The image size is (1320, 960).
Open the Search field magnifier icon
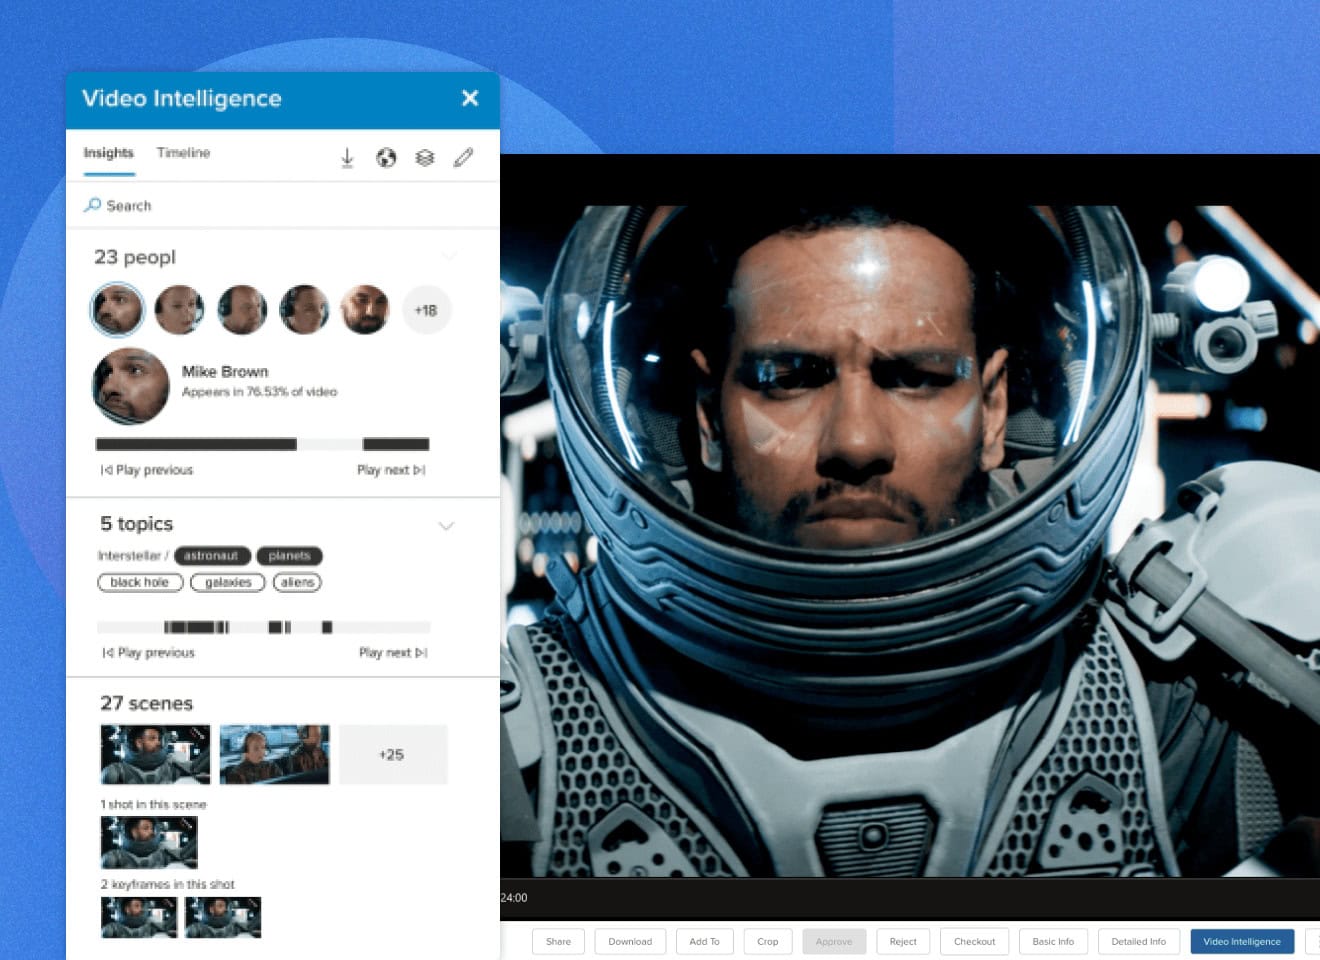[90, 205]
